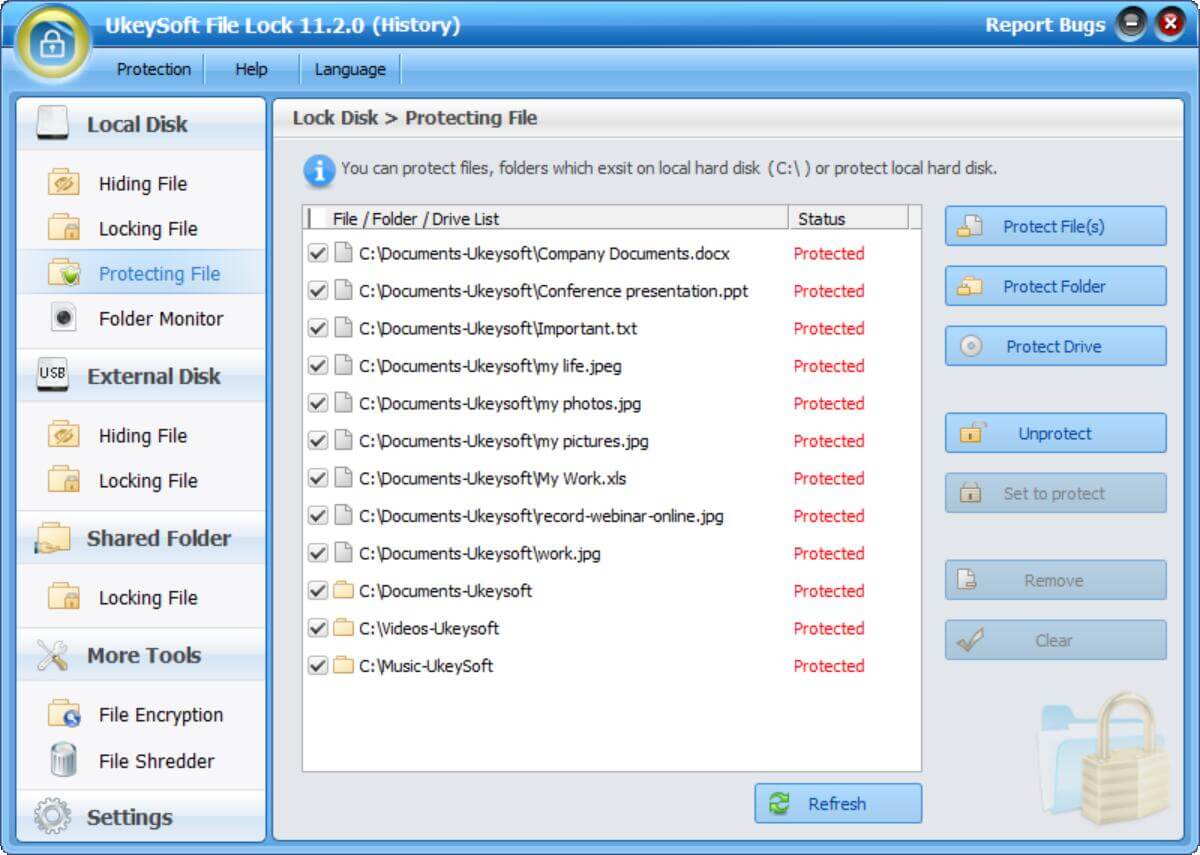Viewport: 1200px width, 855px height.
Task: Click the Locking File icon under Shared Folder
Action: (64, 597)
